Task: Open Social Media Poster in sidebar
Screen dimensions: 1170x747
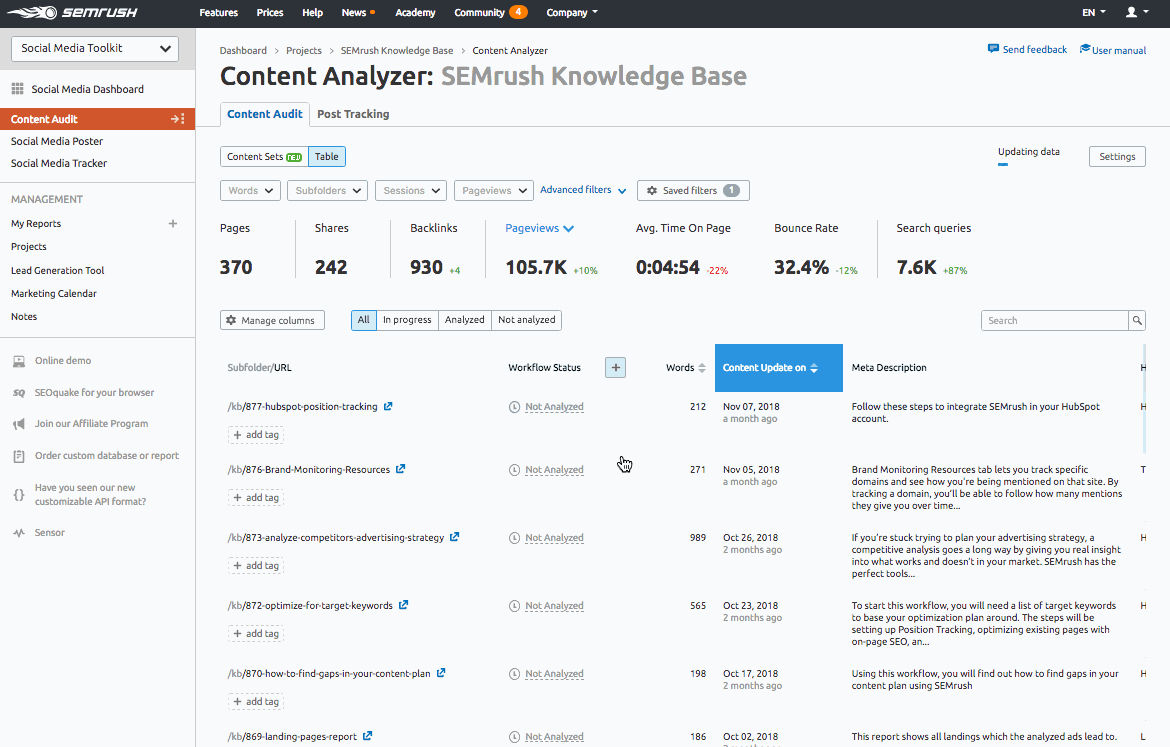Action: tap(57, 141)
